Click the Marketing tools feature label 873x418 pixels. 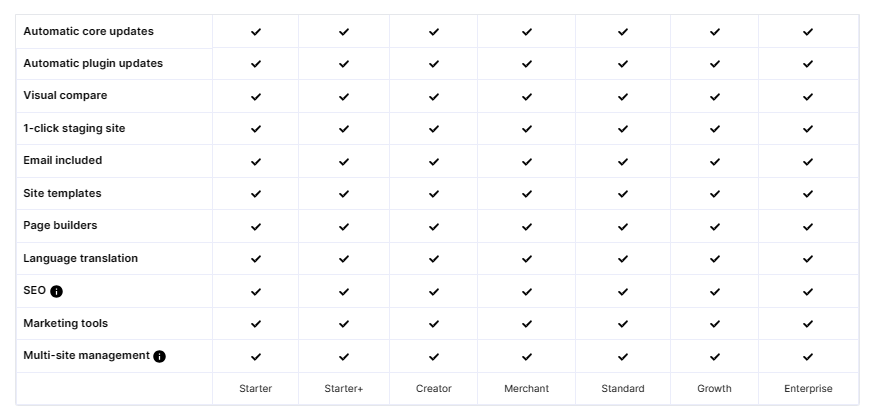coord(65,323)
